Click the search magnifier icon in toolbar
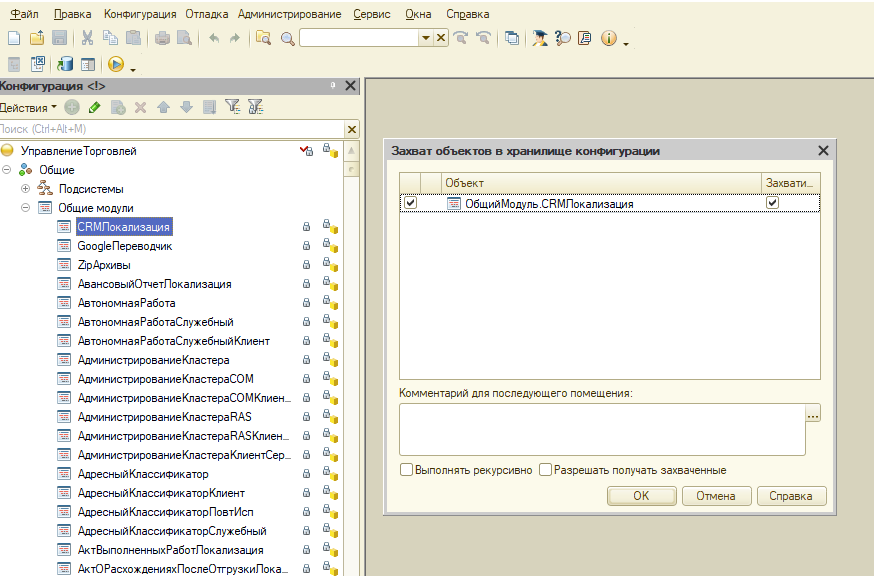Viewport: 874px width, 576px height. pos(287,38)
